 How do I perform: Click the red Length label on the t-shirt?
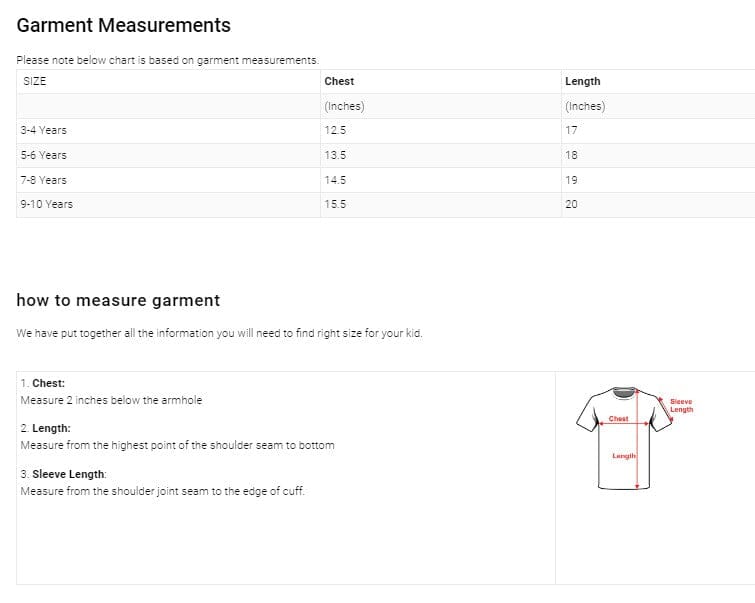pyautogui.click(x=624, y=456)
